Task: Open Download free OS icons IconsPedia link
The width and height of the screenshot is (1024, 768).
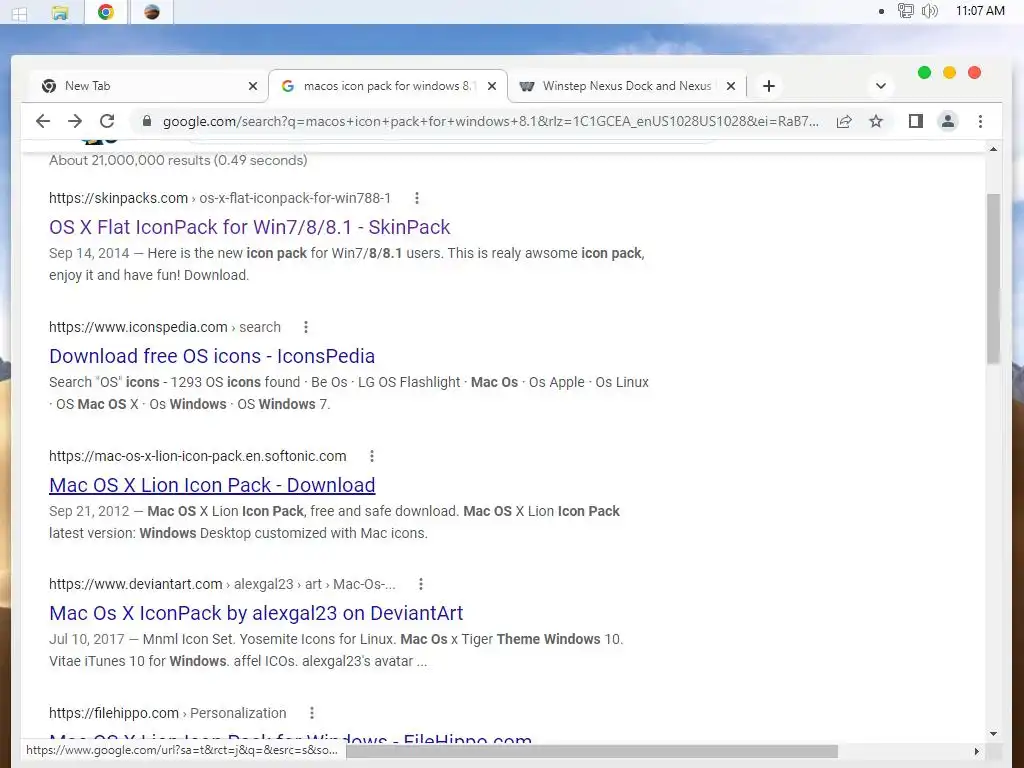Action: tap(212, 357)
